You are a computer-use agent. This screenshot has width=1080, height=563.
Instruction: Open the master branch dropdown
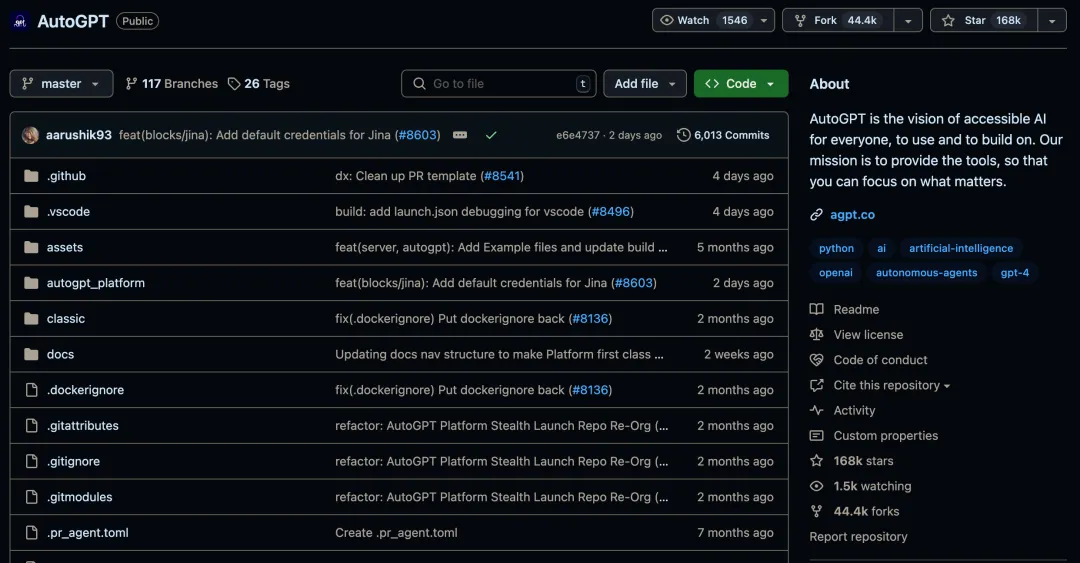[61, 84]
